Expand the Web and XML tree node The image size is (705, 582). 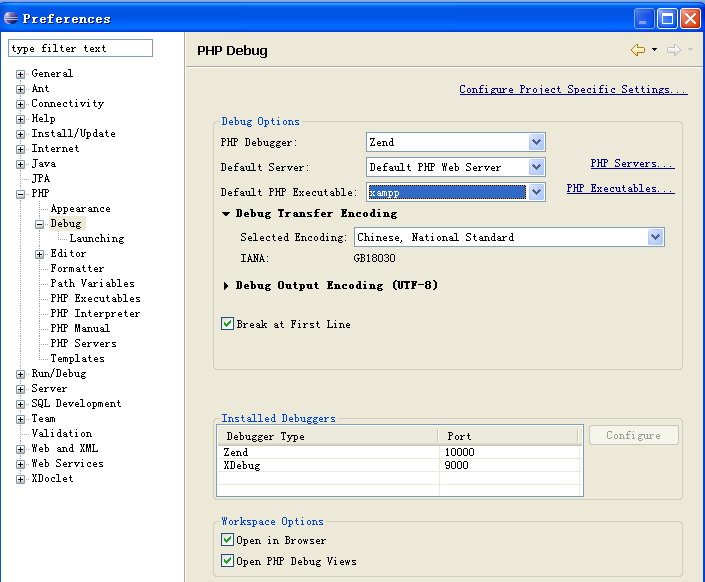(20, 449)
